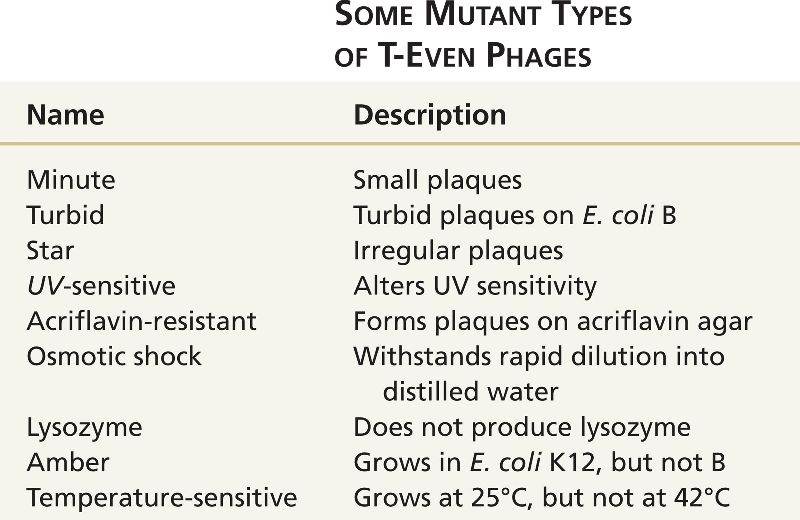Click the "Temperature-sensitive" row name
Viewport: 800px width, 520px height.
pyautogui.click(x=162, y=498)
